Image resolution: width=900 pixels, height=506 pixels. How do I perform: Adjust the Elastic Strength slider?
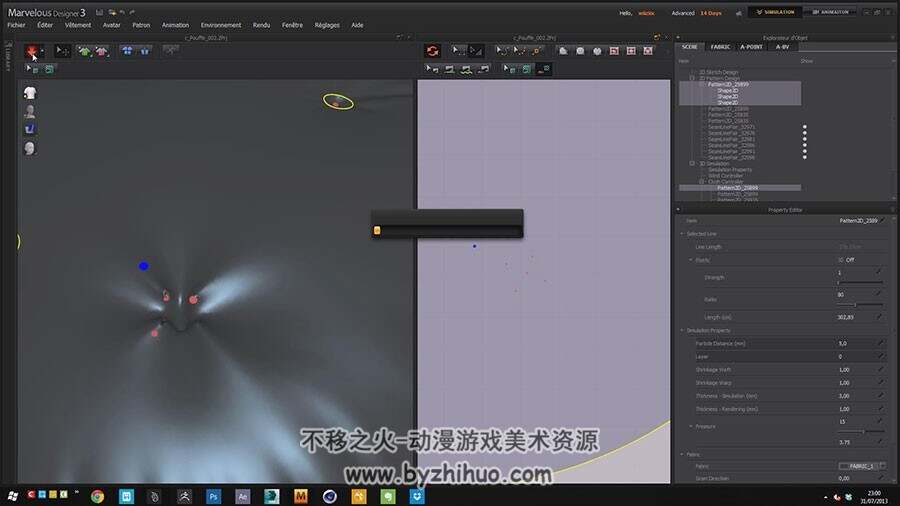(x=860, y=282)
